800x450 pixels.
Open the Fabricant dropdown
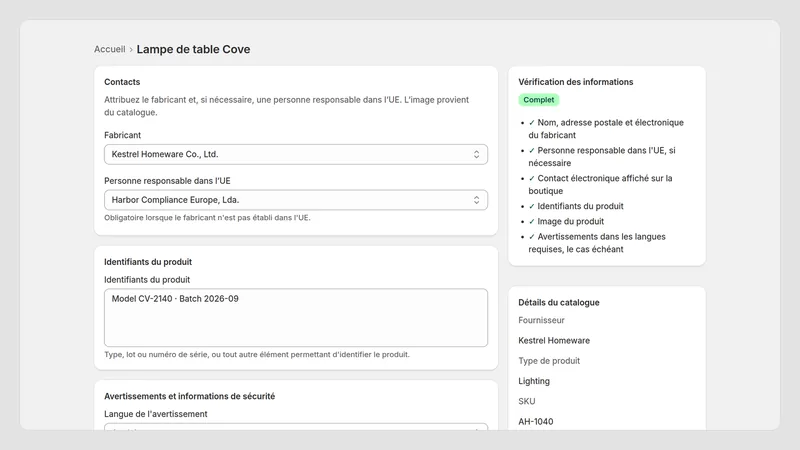pyautogui.click(x=296, y=154)
